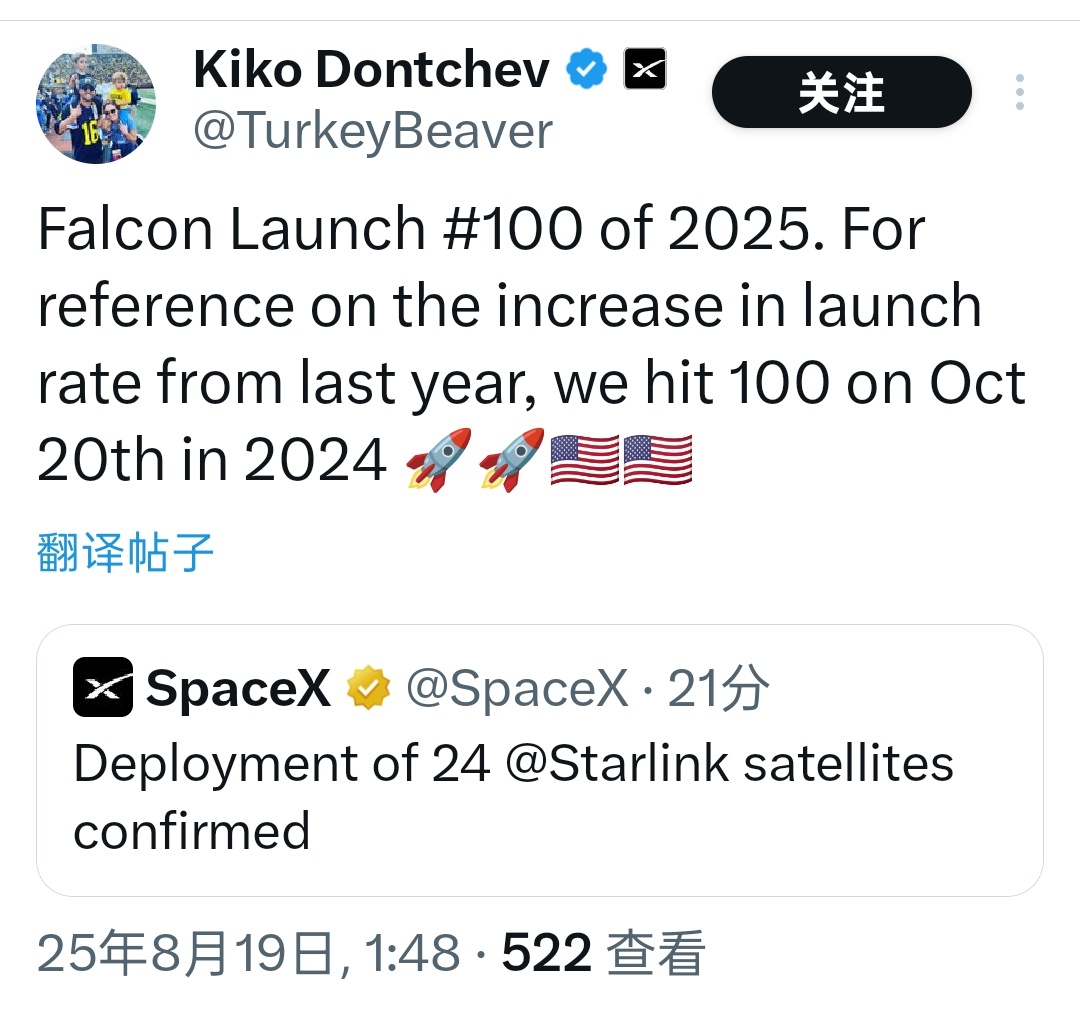View the 522 查看 view count
Screen dimensions: 1080x1016
[x=603, y=953]
